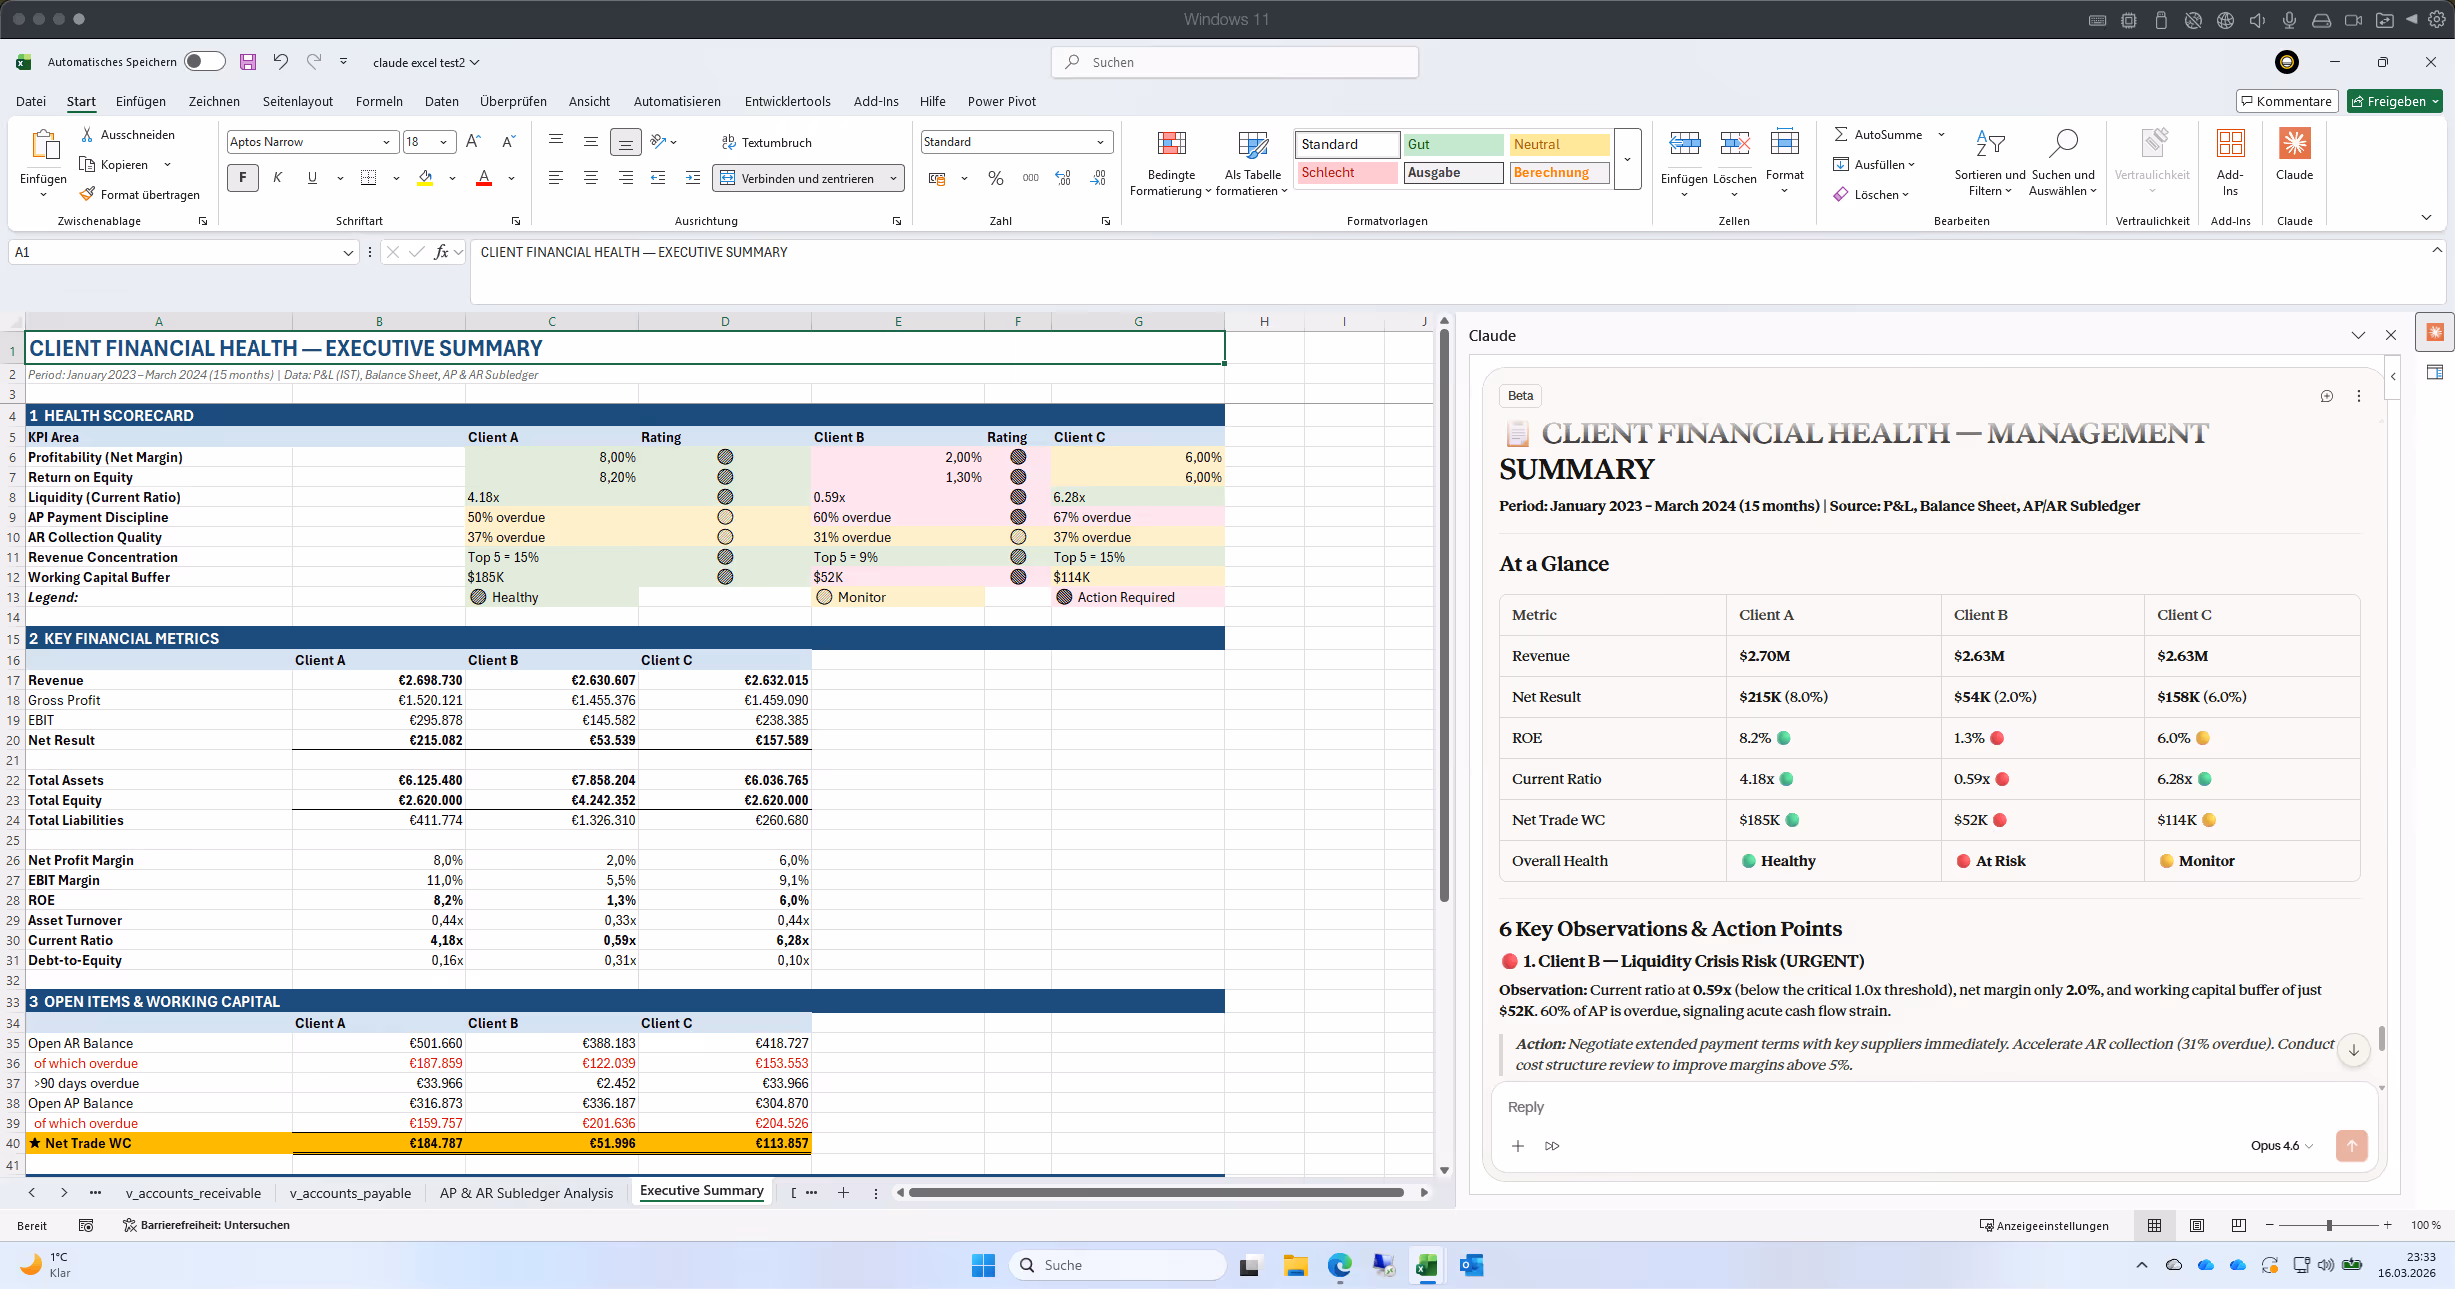Expand the Standard number format dropdown
Viewport: 2455px width, 1289px height.
(1100, 142)
